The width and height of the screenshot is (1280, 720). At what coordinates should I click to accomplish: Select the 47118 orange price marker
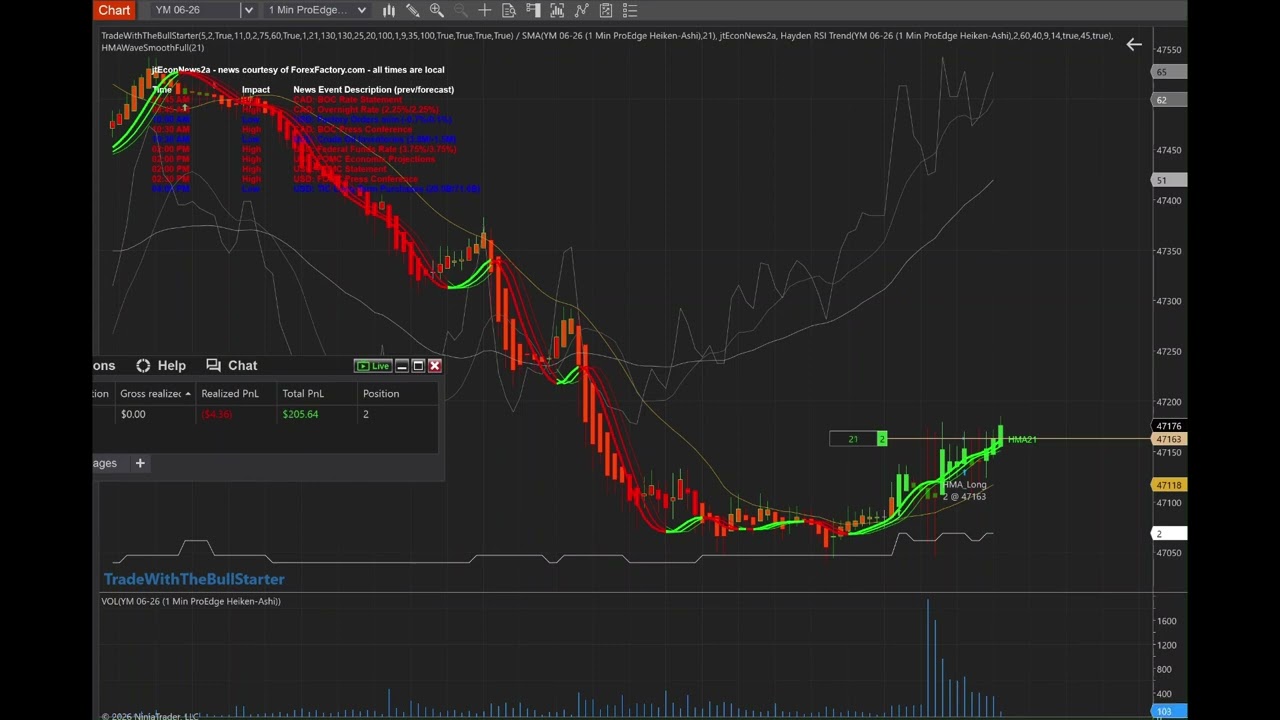1168,485
